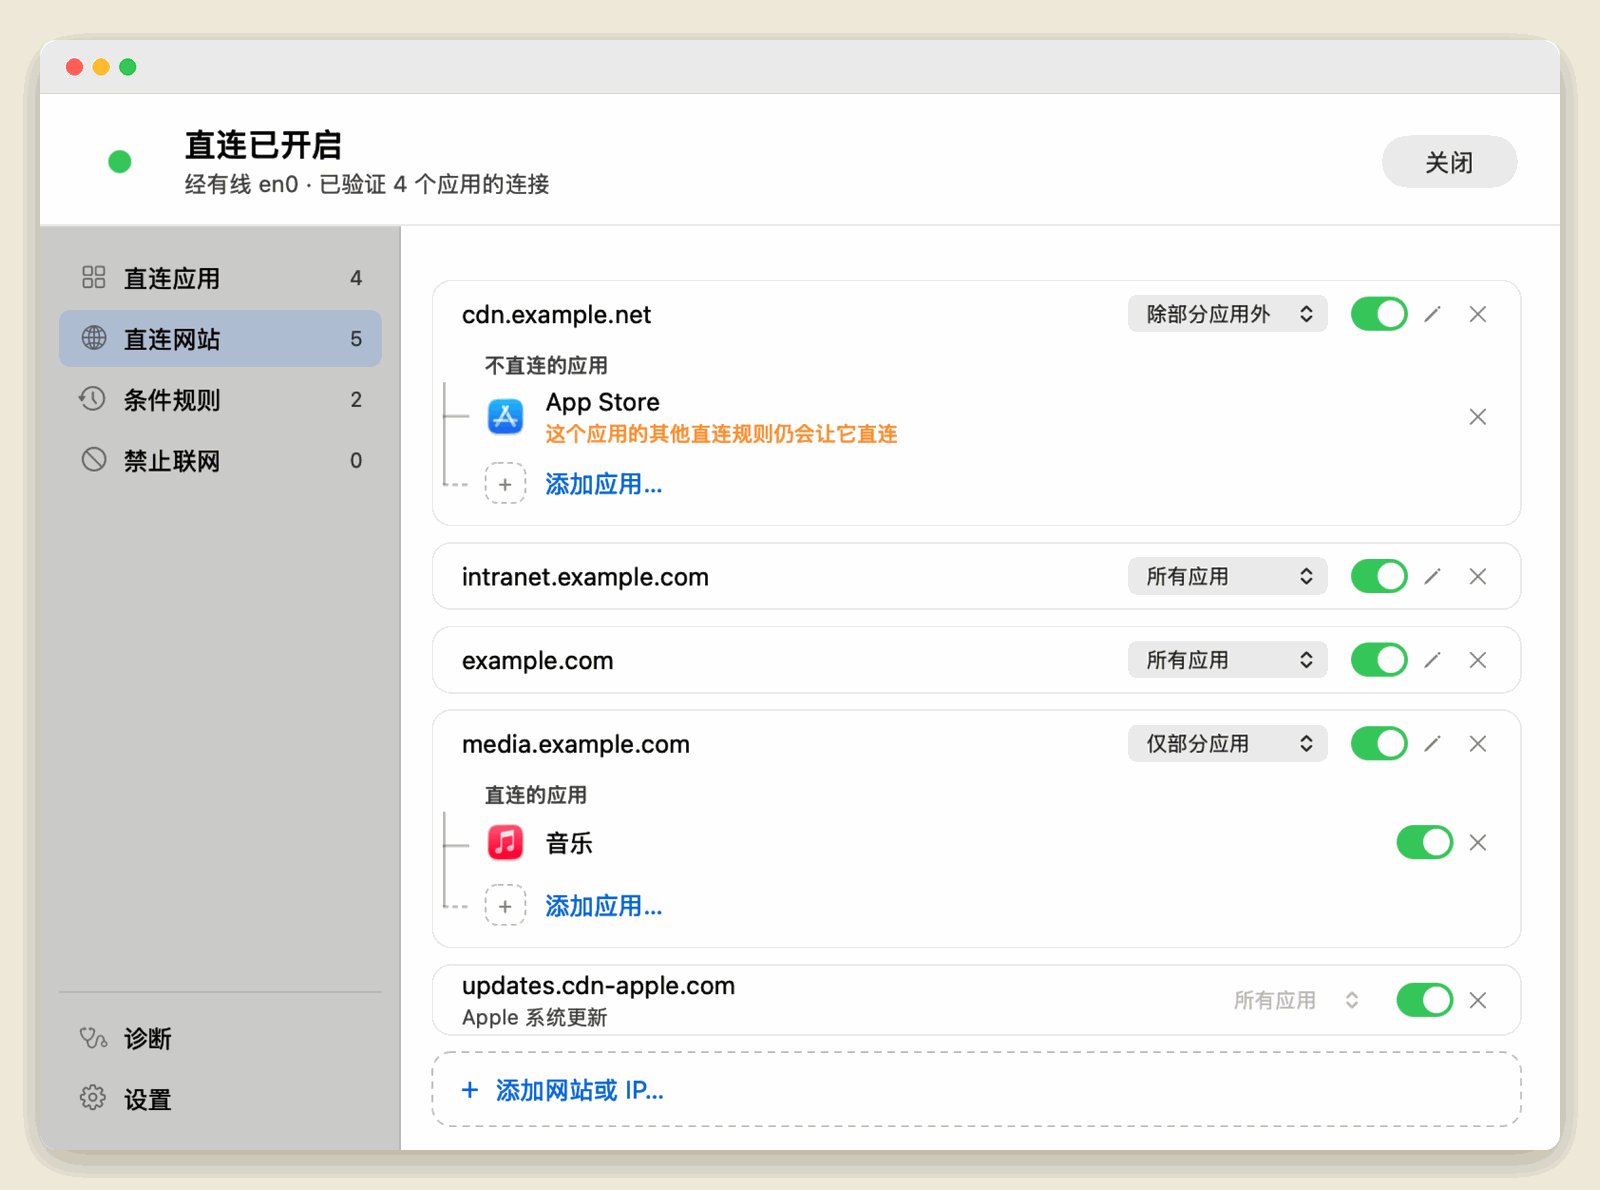Click the App Store app icon
This screenshot has width=1600, height=1190.
click(x=505, y=416)
